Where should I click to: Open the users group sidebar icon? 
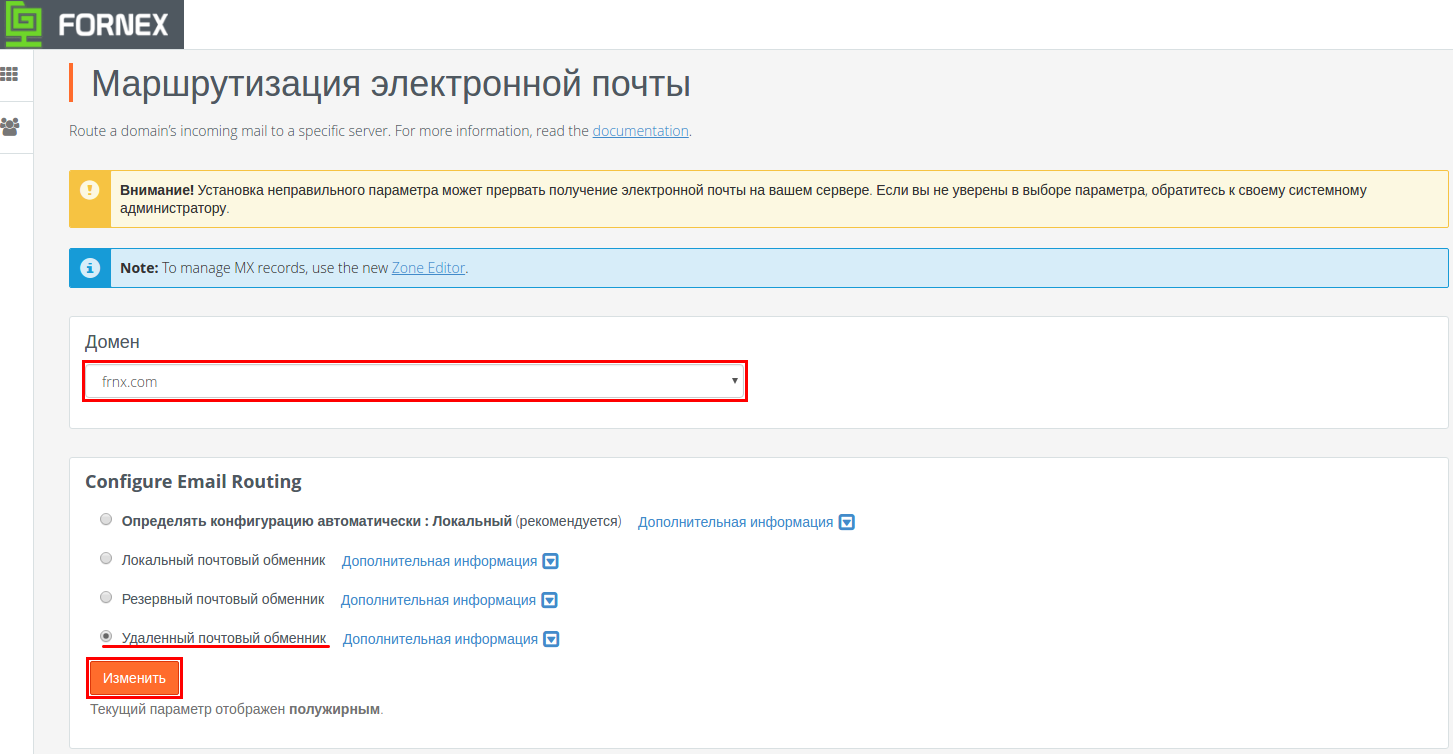coord(10,127)
